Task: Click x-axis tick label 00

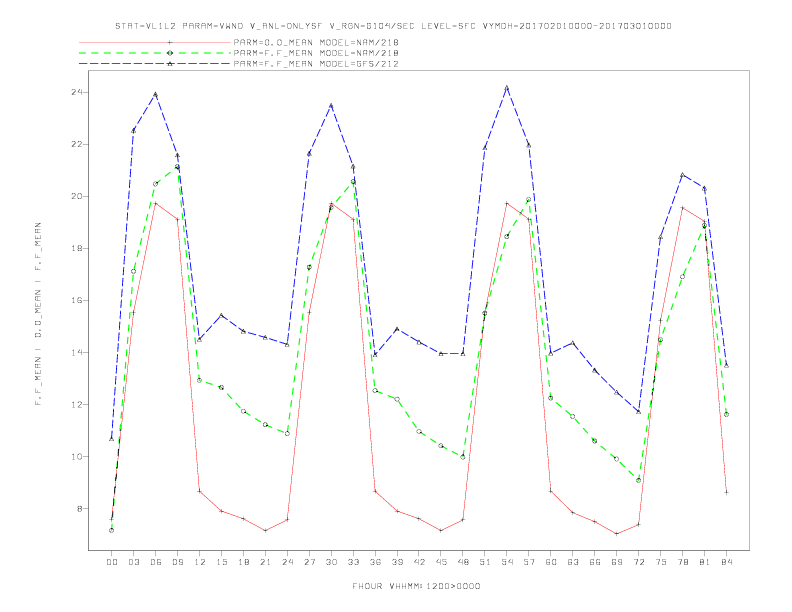Action: (112, 562)
